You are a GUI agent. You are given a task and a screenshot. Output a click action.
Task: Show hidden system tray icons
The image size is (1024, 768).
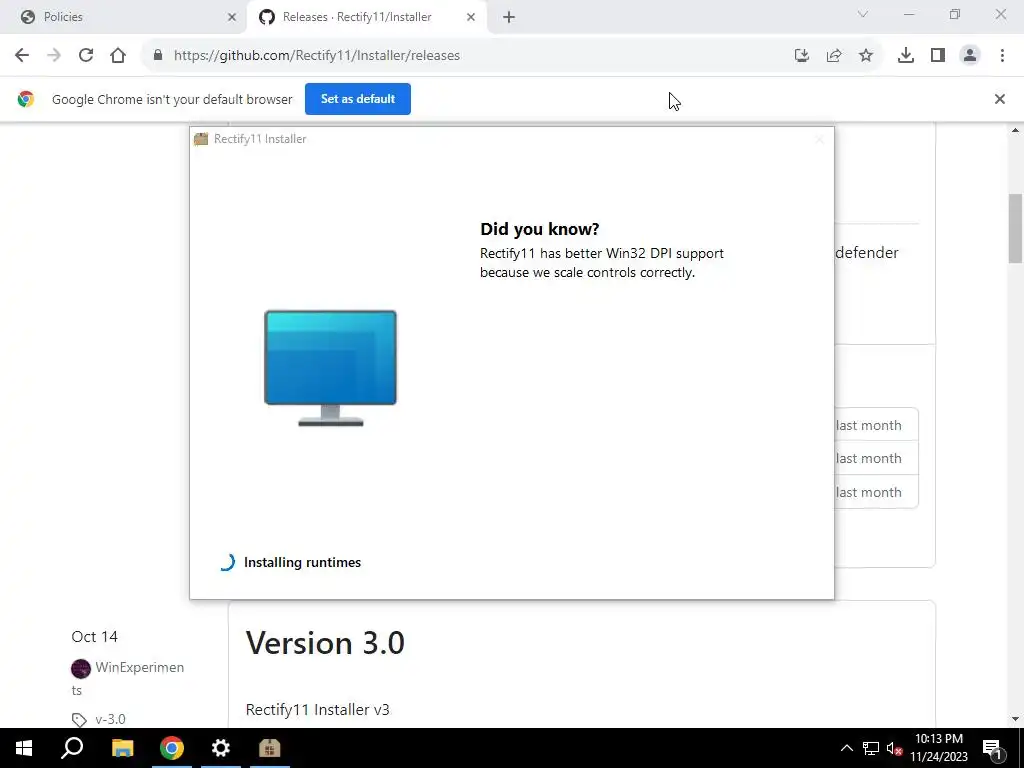(x=846, y=748)
